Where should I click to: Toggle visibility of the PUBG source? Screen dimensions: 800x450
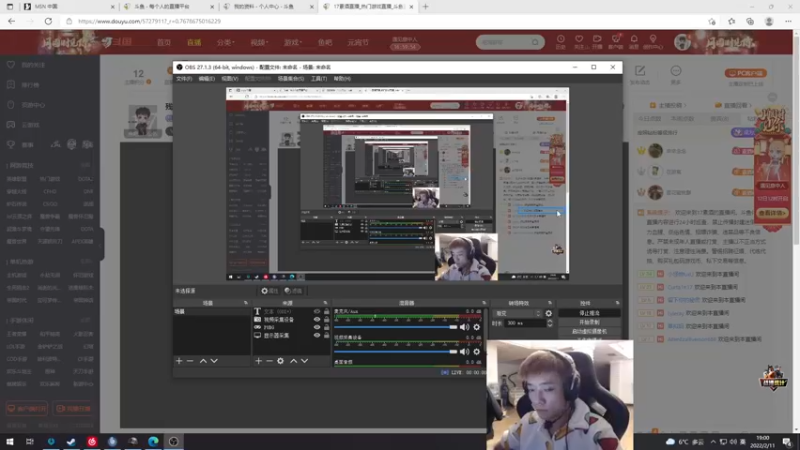point(317,328)
